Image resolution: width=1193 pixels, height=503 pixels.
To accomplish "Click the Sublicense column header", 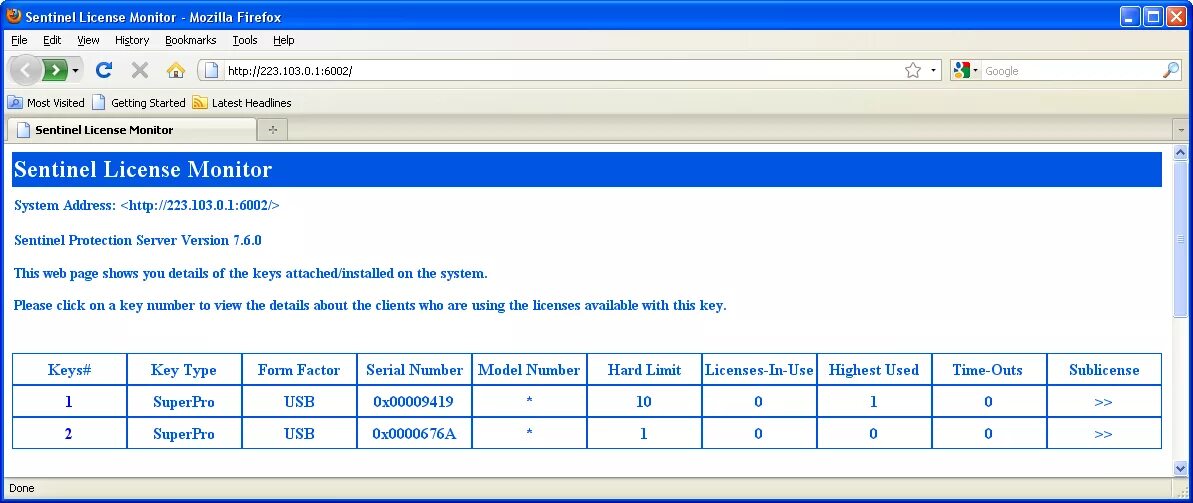I will [x=1103, y=370].
